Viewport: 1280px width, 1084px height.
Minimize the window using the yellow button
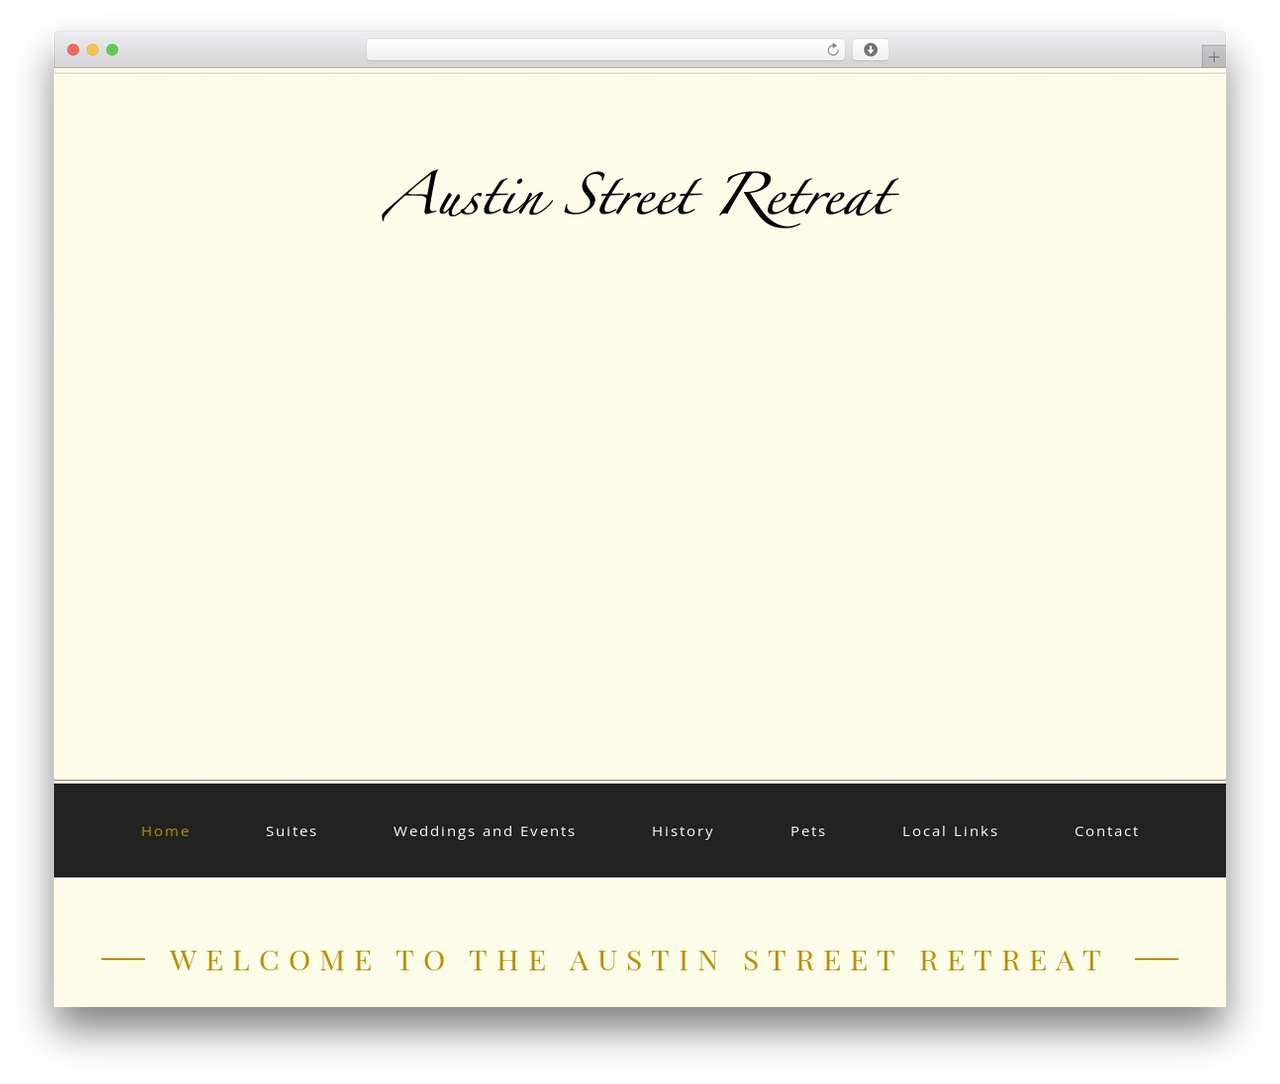(93, 50)
